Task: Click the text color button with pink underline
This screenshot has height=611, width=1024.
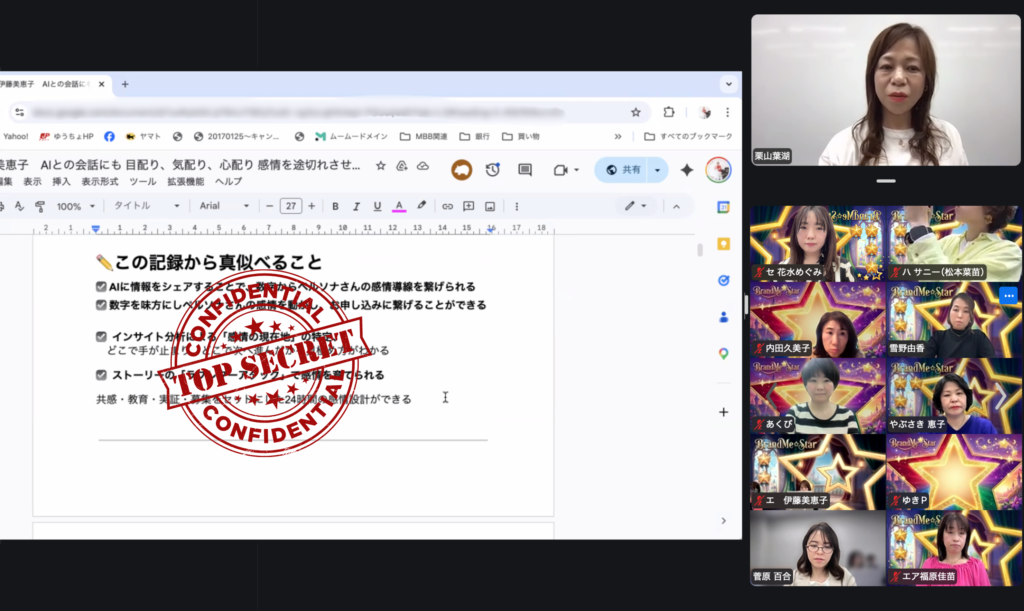Action: (398, 206)
